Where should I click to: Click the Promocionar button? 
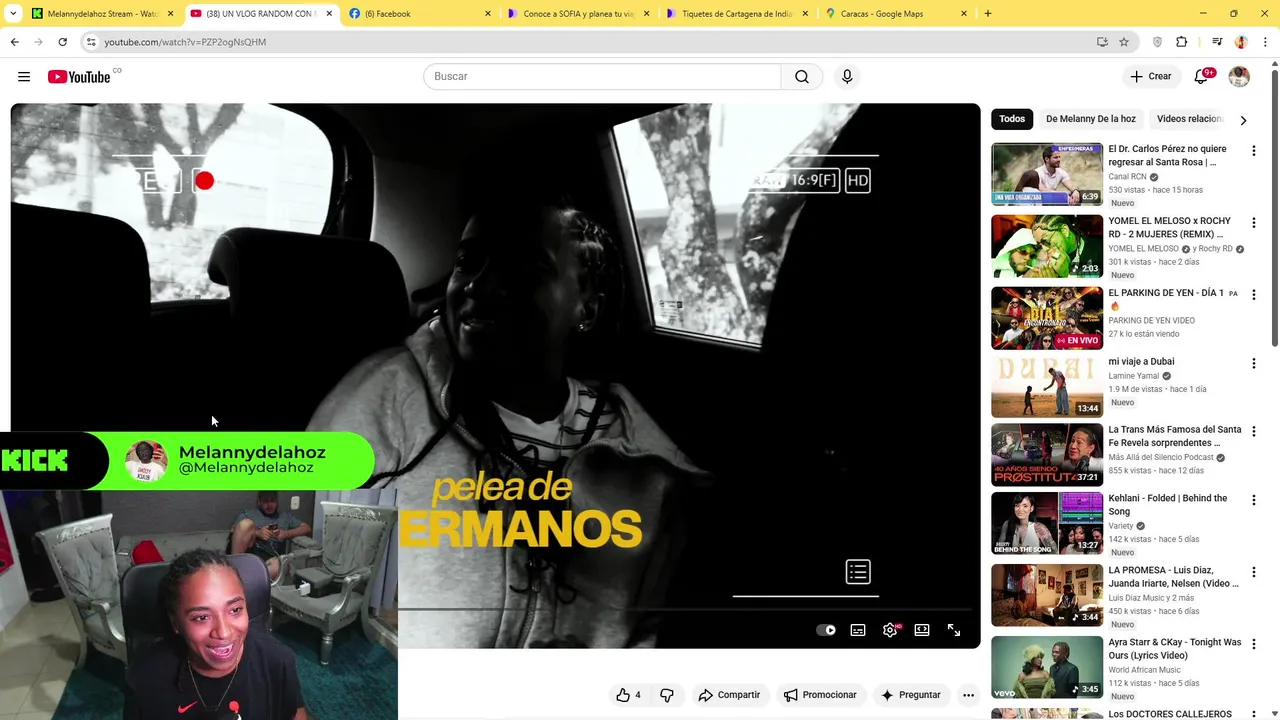pos(820,695)
